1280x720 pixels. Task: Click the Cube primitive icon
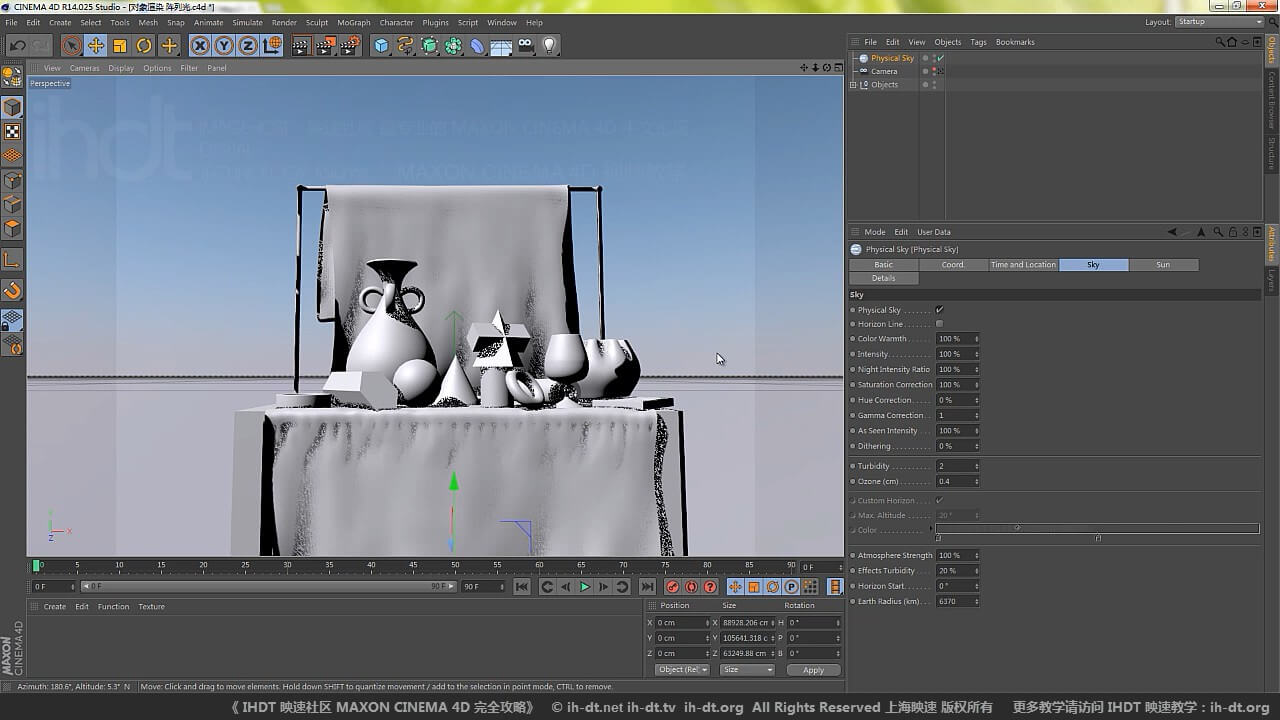coord(381,45)
